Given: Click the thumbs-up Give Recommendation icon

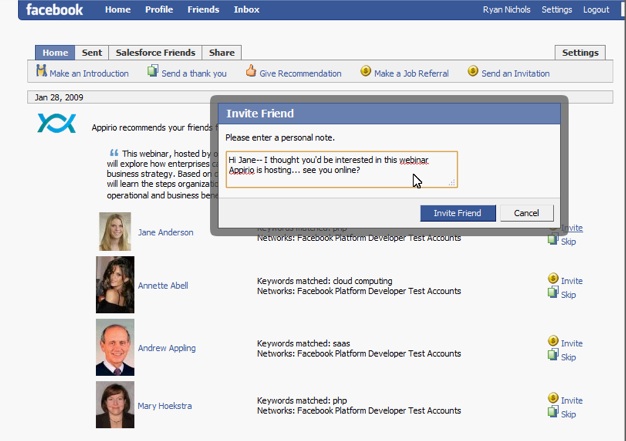Looking at the screenshot, I should [x=251, y=71].
